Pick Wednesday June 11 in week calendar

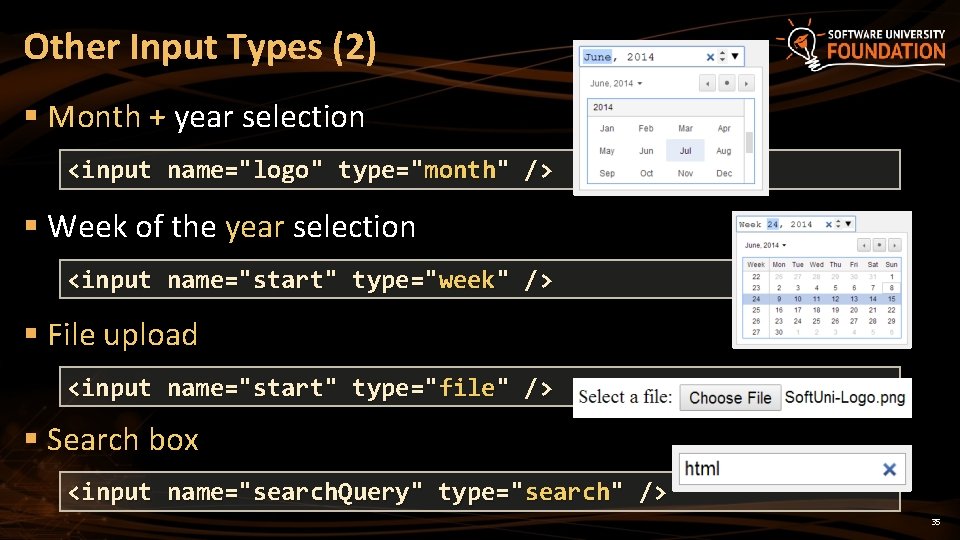click(816, 299)
